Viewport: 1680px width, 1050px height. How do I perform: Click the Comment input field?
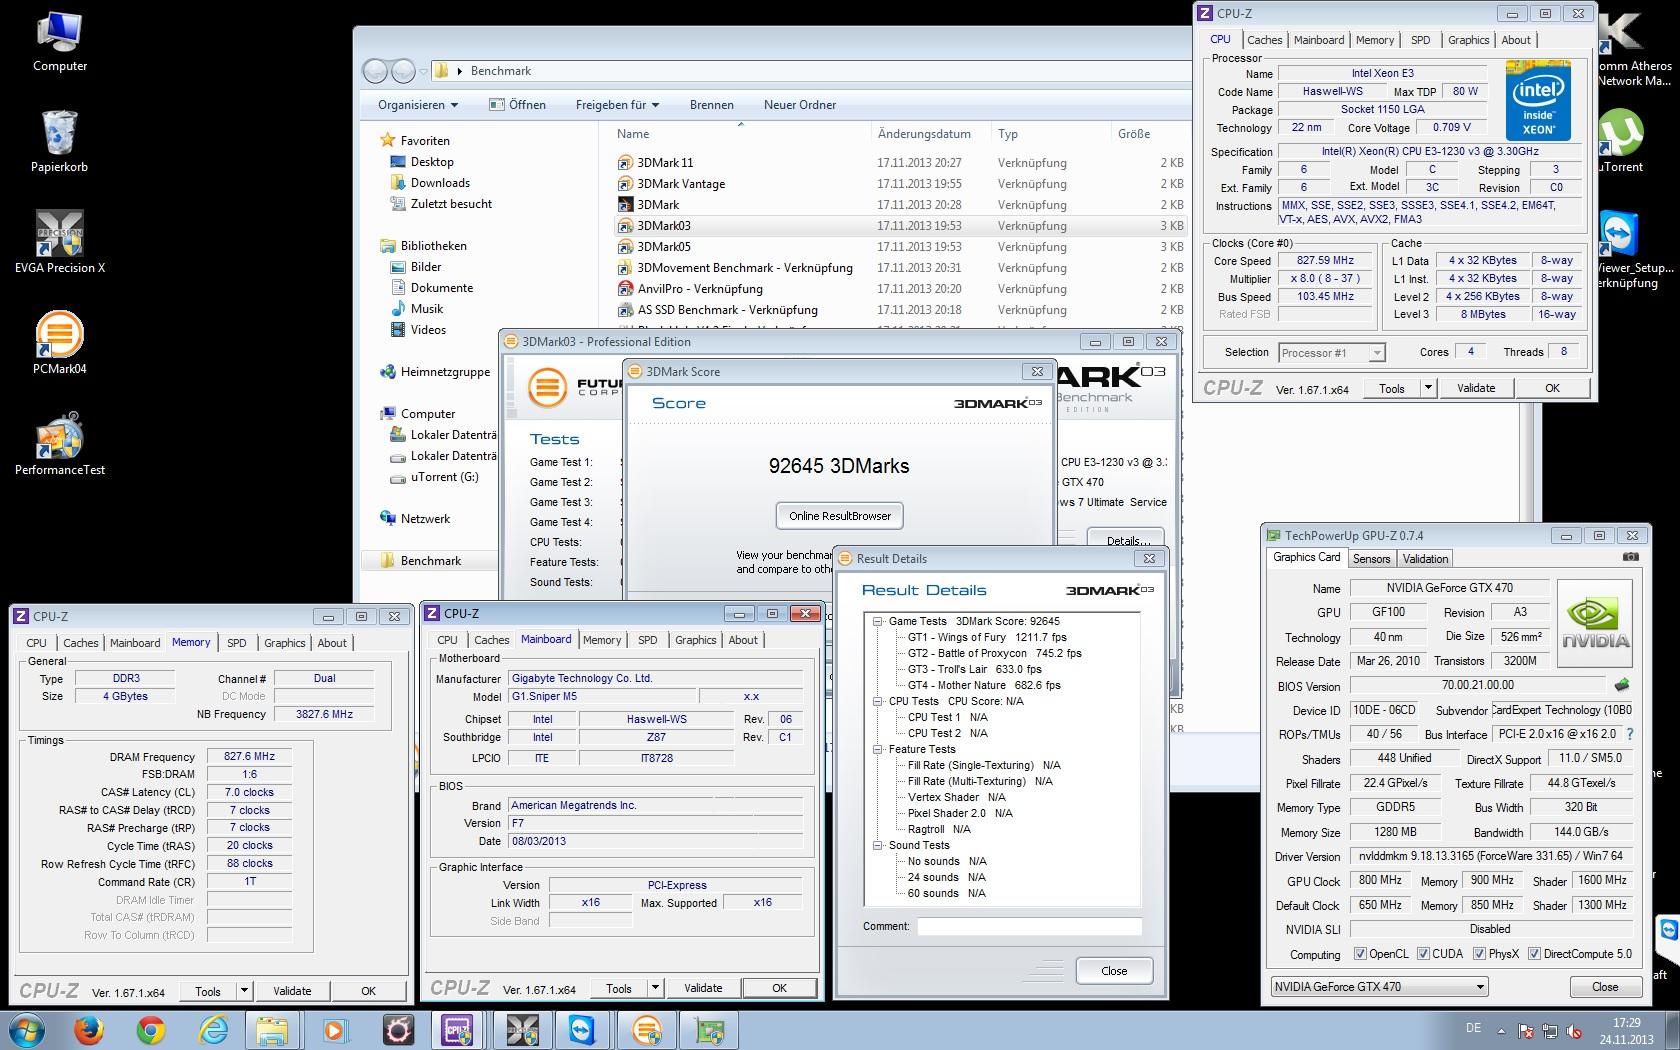[x=1030, y=926]
